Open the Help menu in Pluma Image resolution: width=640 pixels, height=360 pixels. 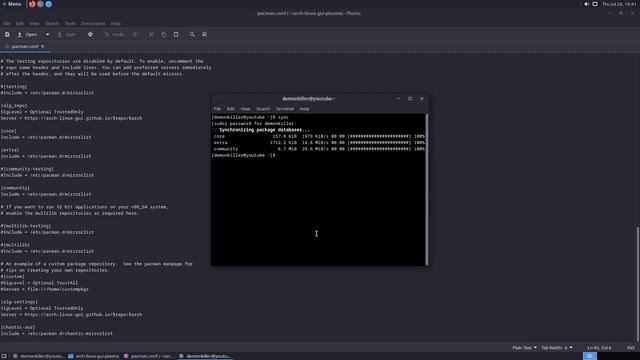pos(116,24)
